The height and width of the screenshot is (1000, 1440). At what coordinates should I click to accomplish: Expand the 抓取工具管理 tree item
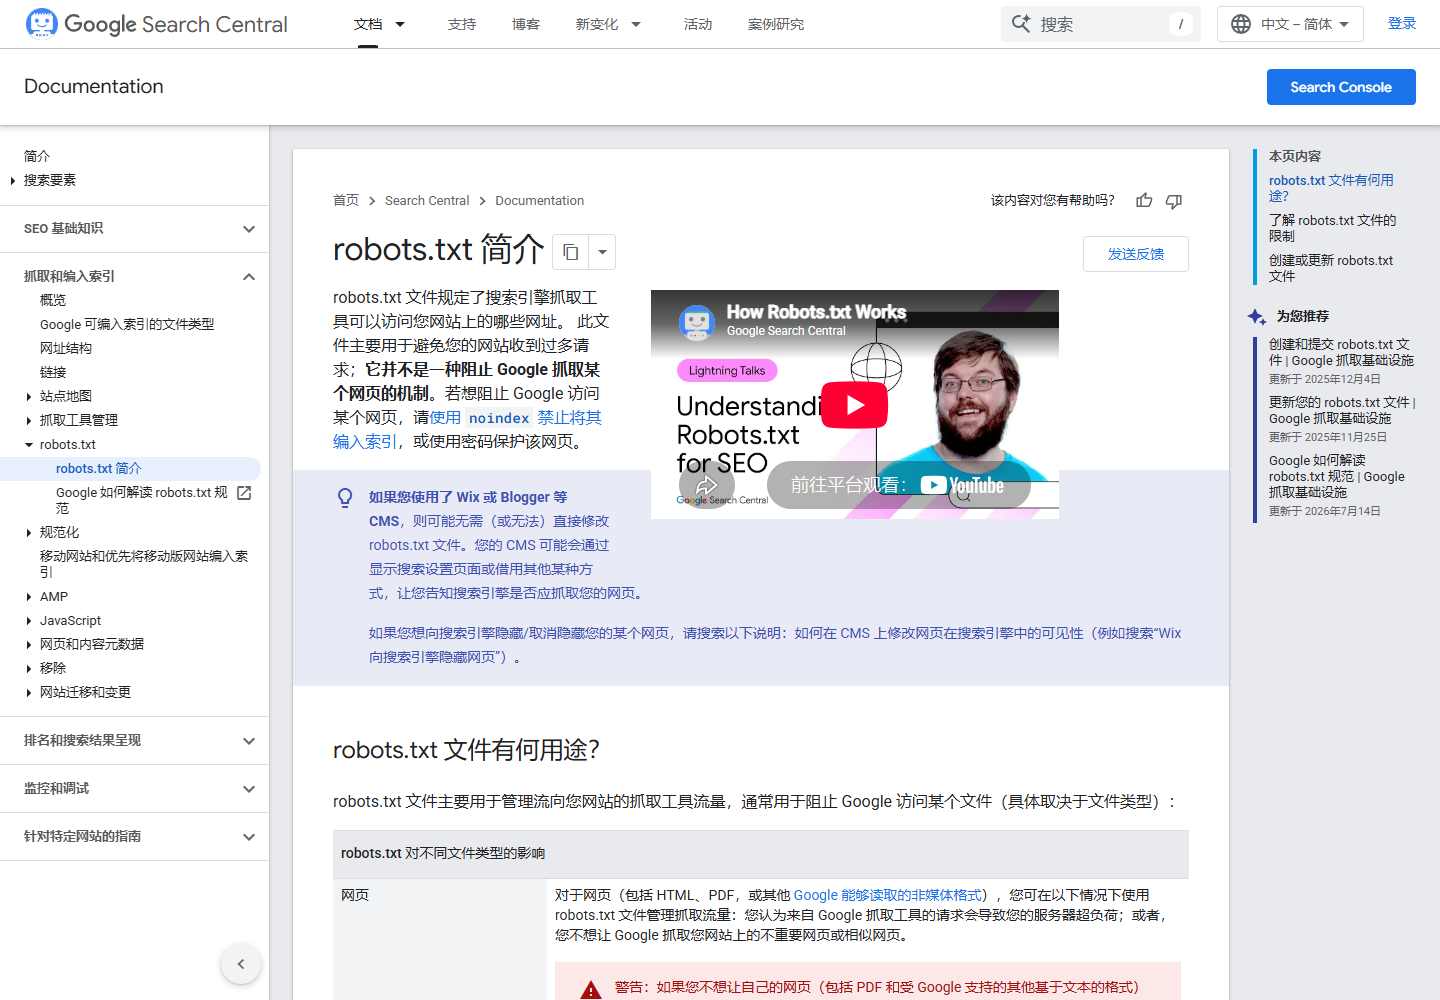tap(29, 421)
